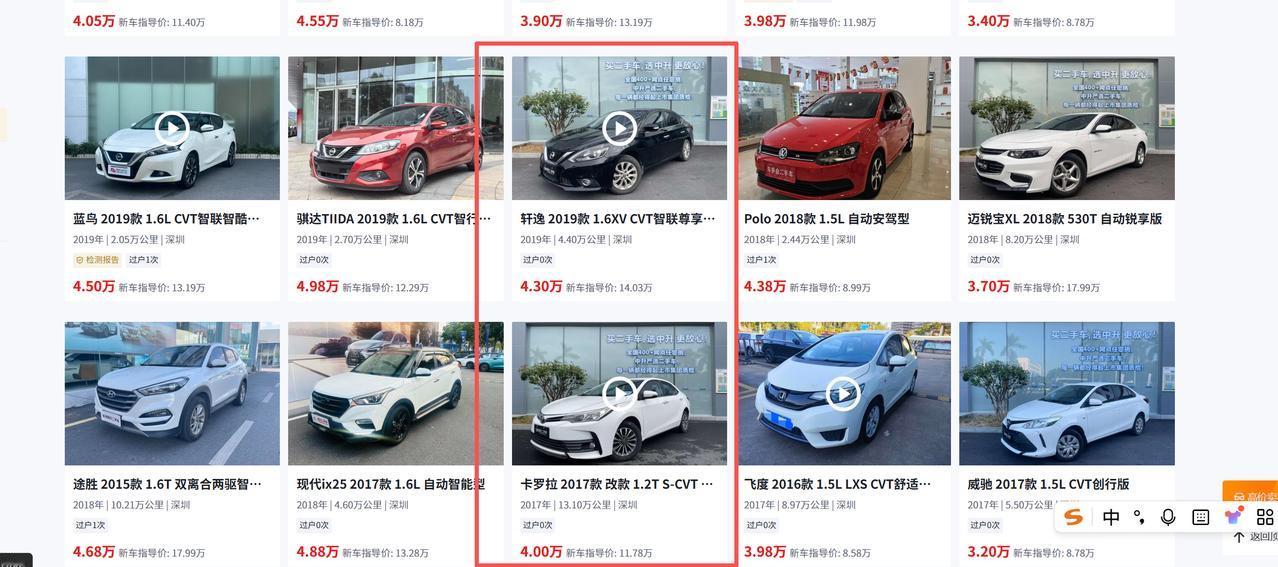The image size is (1278, 567).
Task: Open the Polo 2018款 1.5L 自动安驾型 listing
Action: [x=827, y=218]
